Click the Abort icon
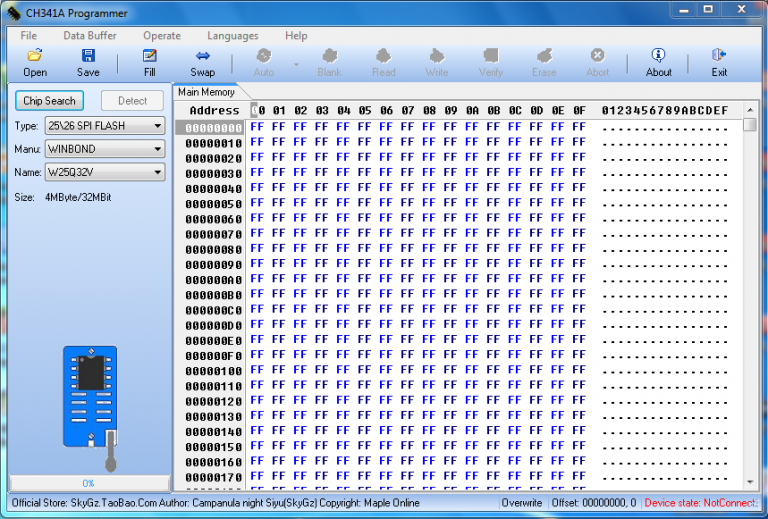 click(597, 55)
